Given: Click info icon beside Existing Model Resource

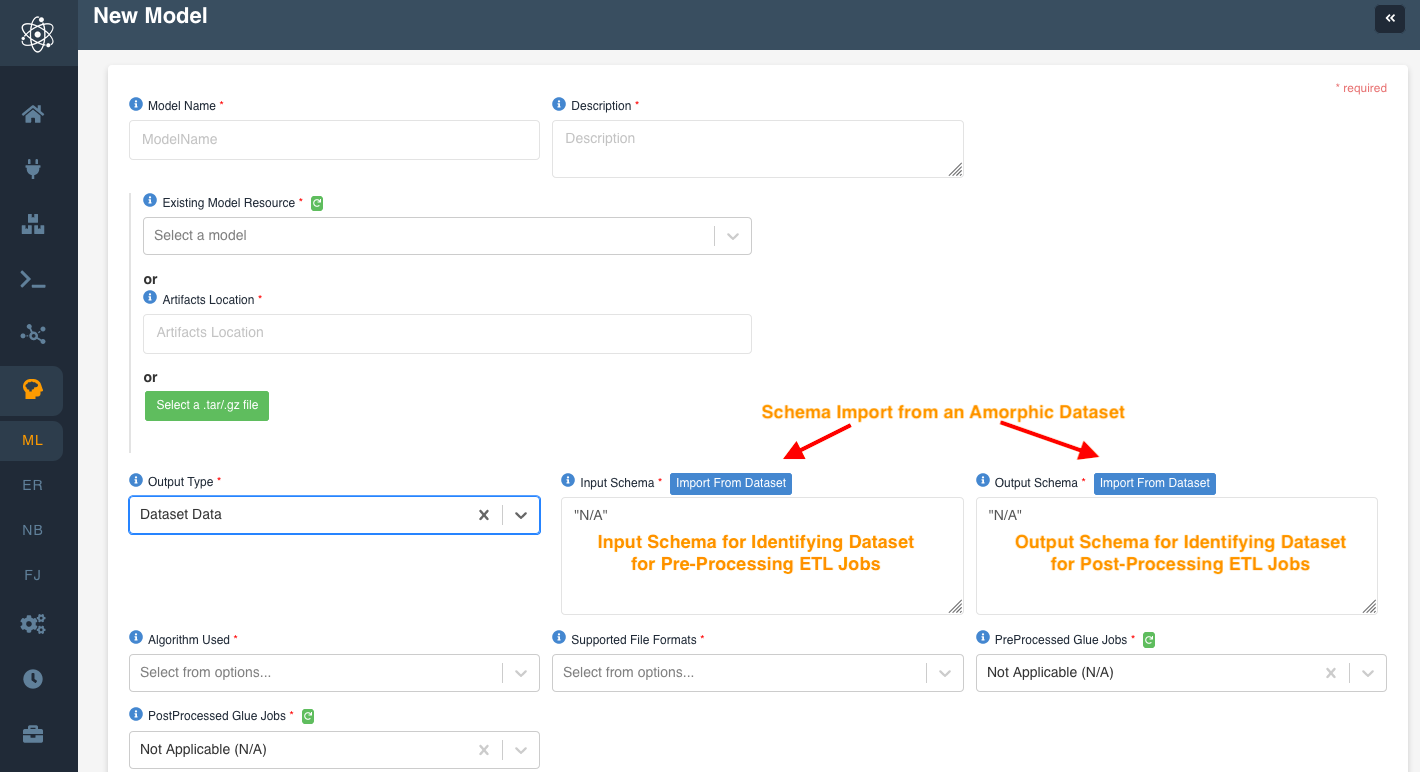Looking at the screenshot, I should pos(150,201).
